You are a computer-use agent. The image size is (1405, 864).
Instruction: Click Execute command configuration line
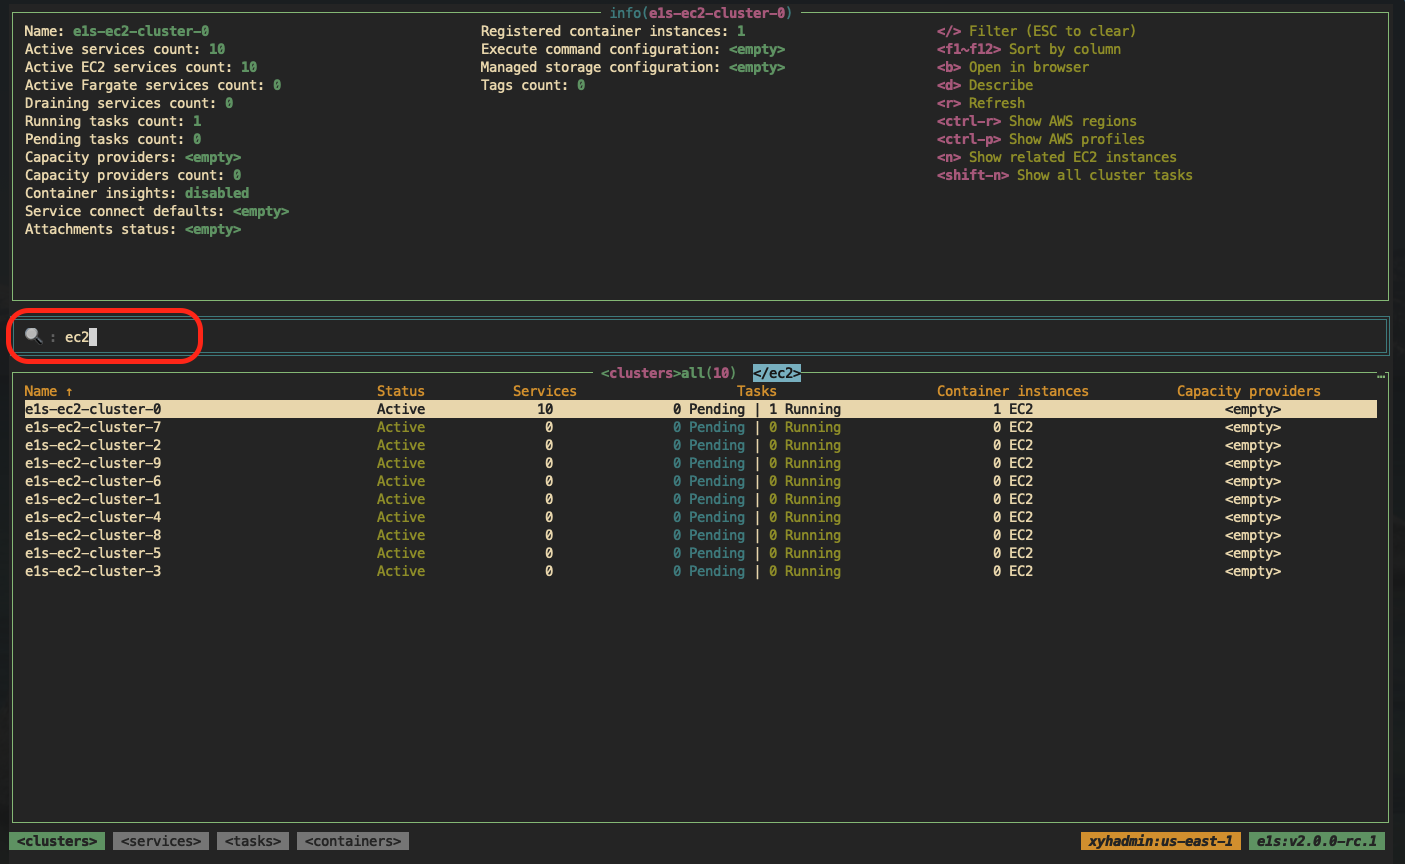pos(633,49)
